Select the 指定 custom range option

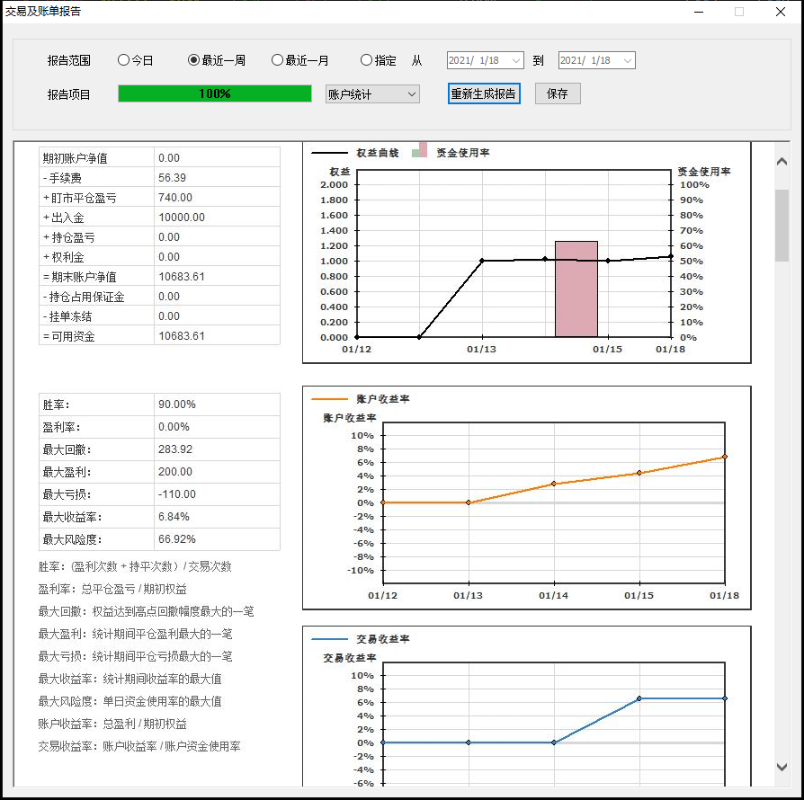click(366, 60)
